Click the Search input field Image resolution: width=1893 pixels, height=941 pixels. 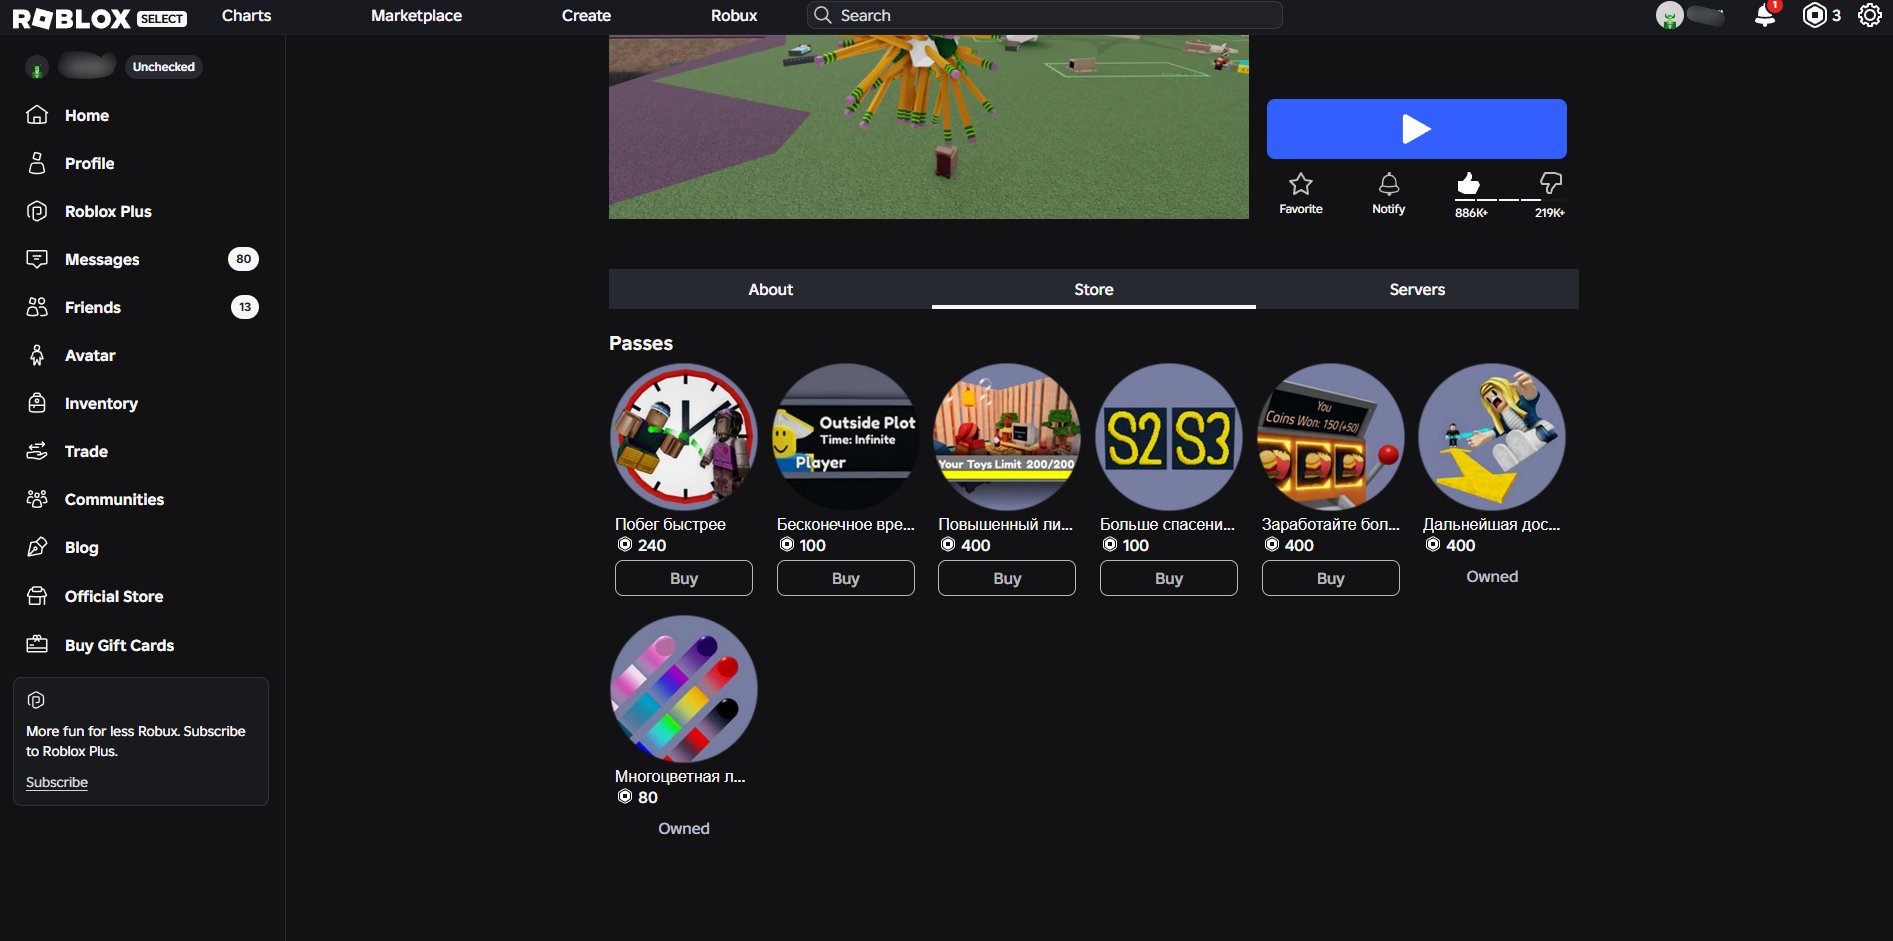point(1045,15)
